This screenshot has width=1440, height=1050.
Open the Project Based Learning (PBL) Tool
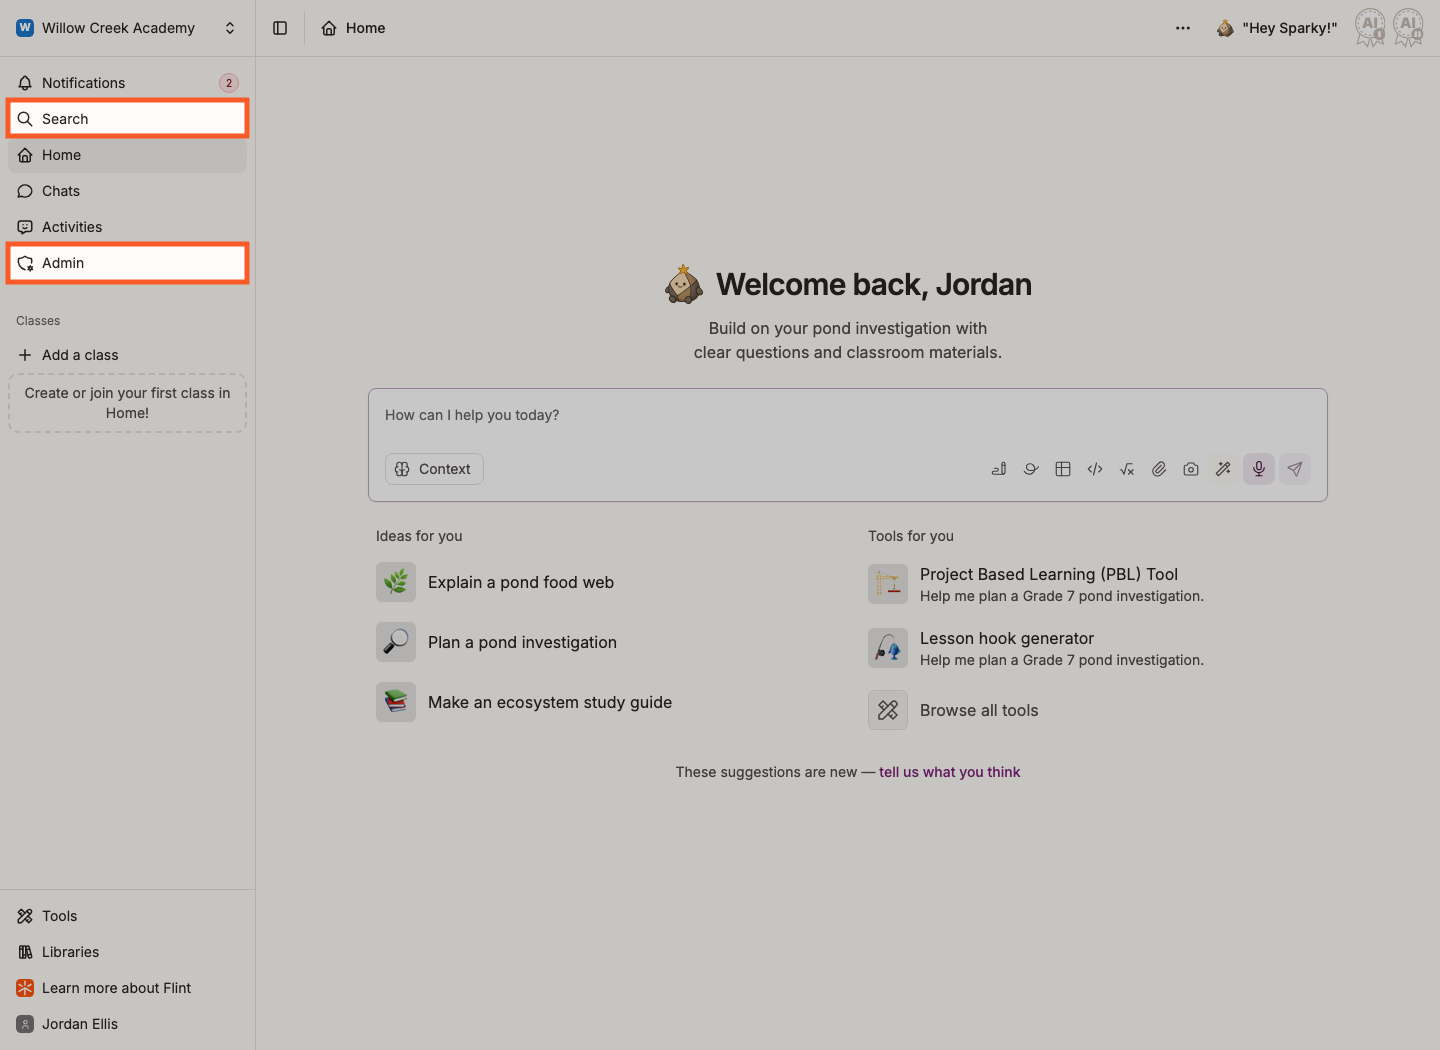1036,584
